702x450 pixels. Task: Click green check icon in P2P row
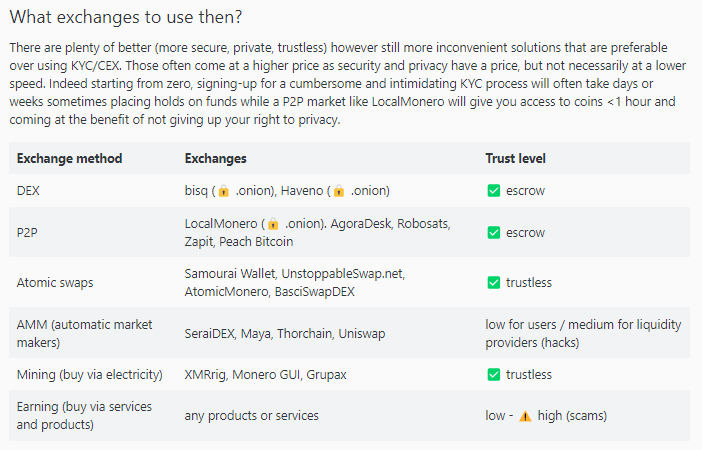pyautogui.click(x=493, y=233)
